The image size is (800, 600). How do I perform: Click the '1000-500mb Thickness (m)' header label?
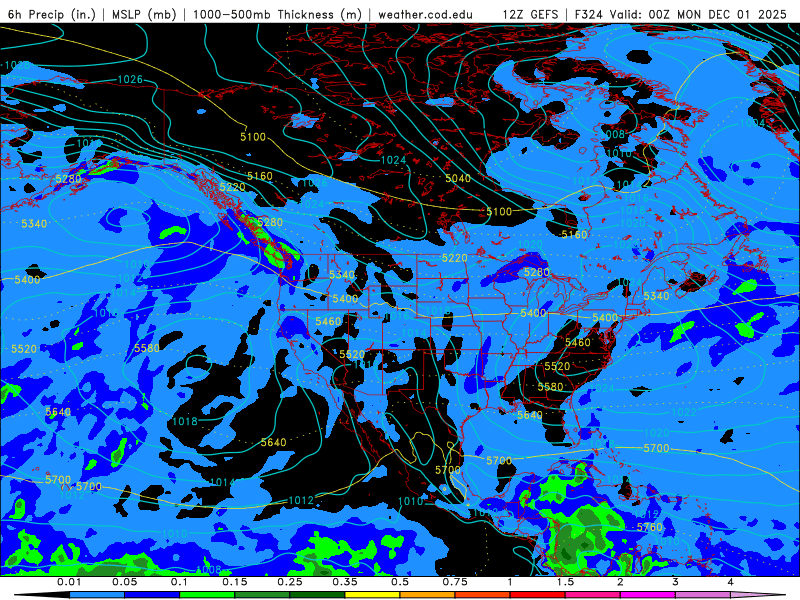point(277,14)
